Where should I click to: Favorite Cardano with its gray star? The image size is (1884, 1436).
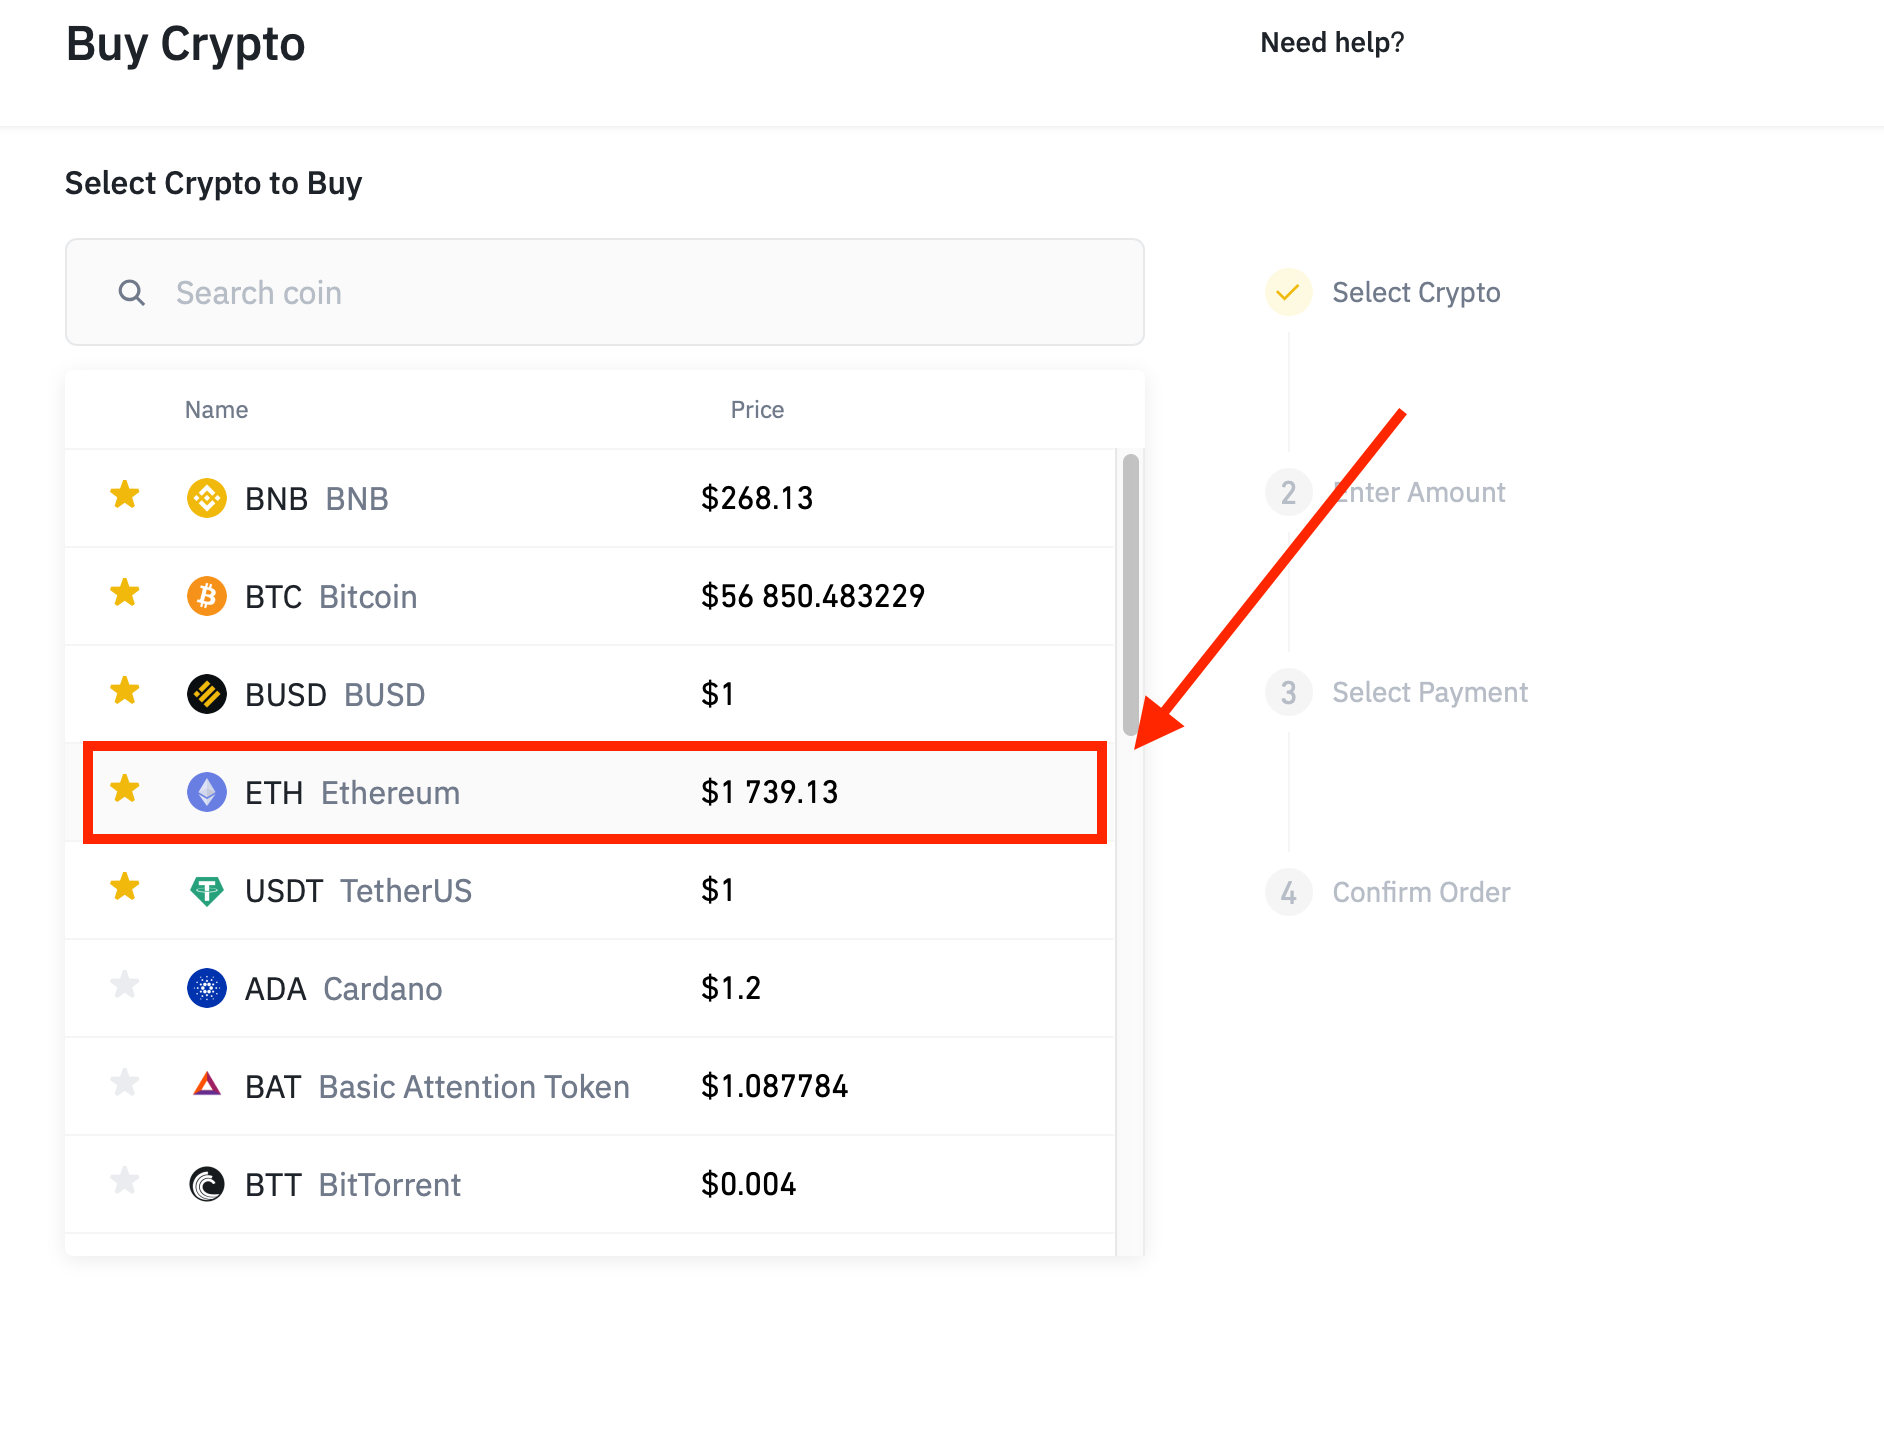(125, 985)
